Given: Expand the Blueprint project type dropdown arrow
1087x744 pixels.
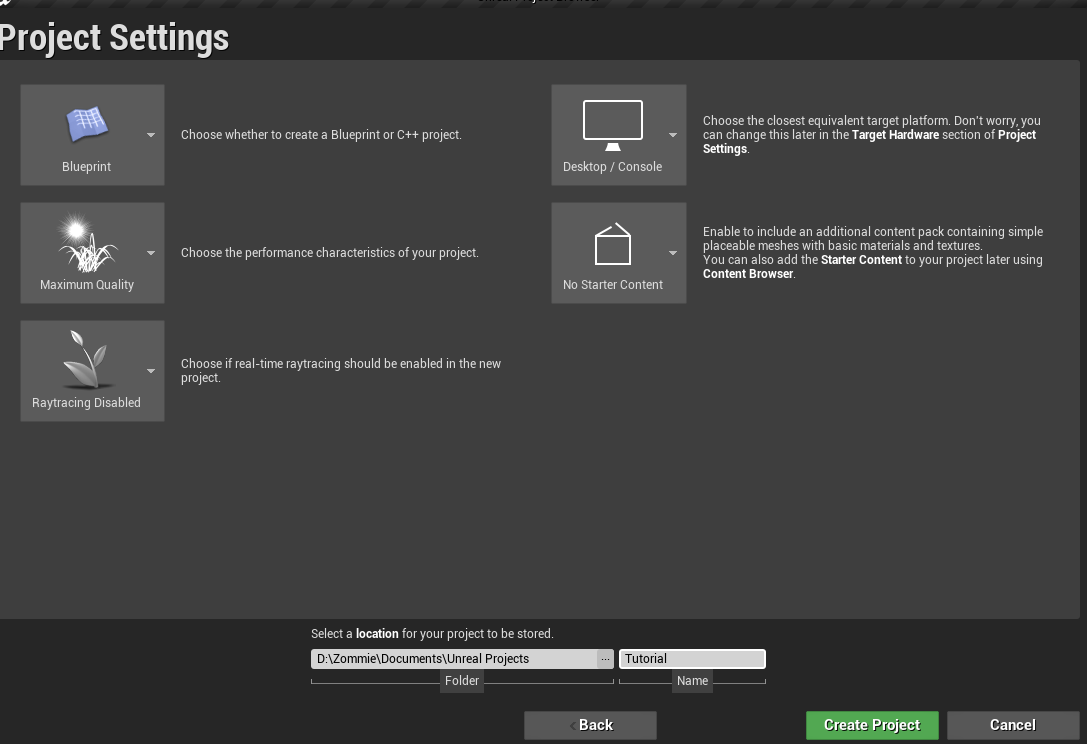Looking at the screenshot, I should 151,135.
